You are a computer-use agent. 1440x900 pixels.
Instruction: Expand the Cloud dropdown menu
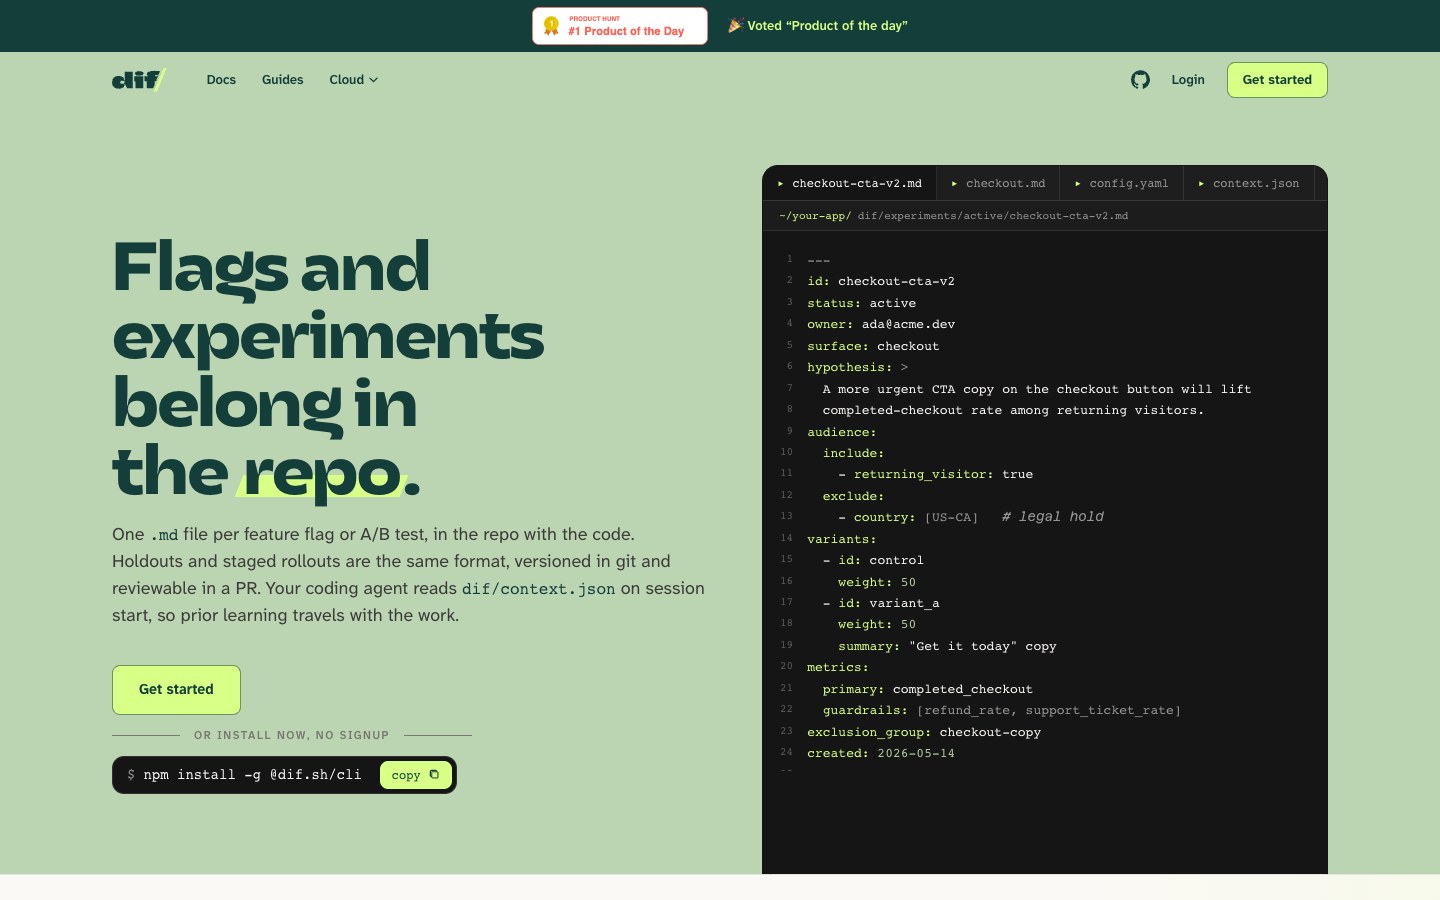354,80
